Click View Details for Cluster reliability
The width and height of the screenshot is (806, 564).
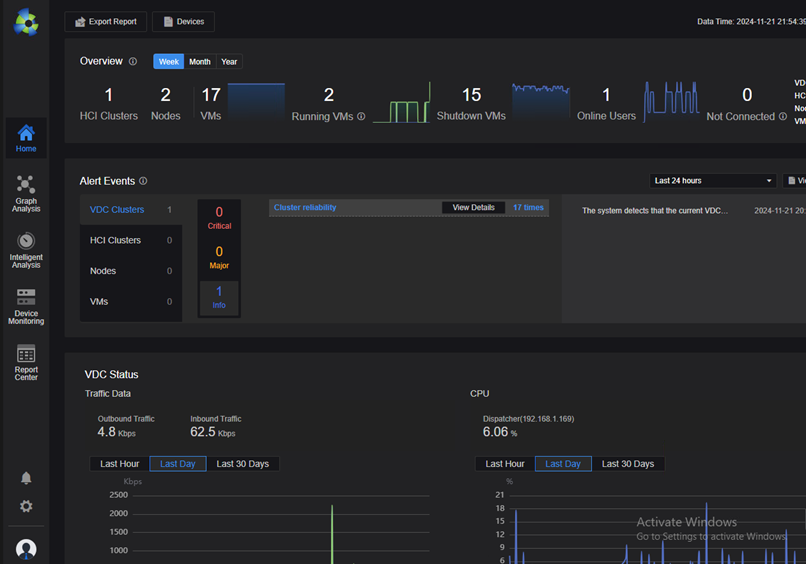473,208
